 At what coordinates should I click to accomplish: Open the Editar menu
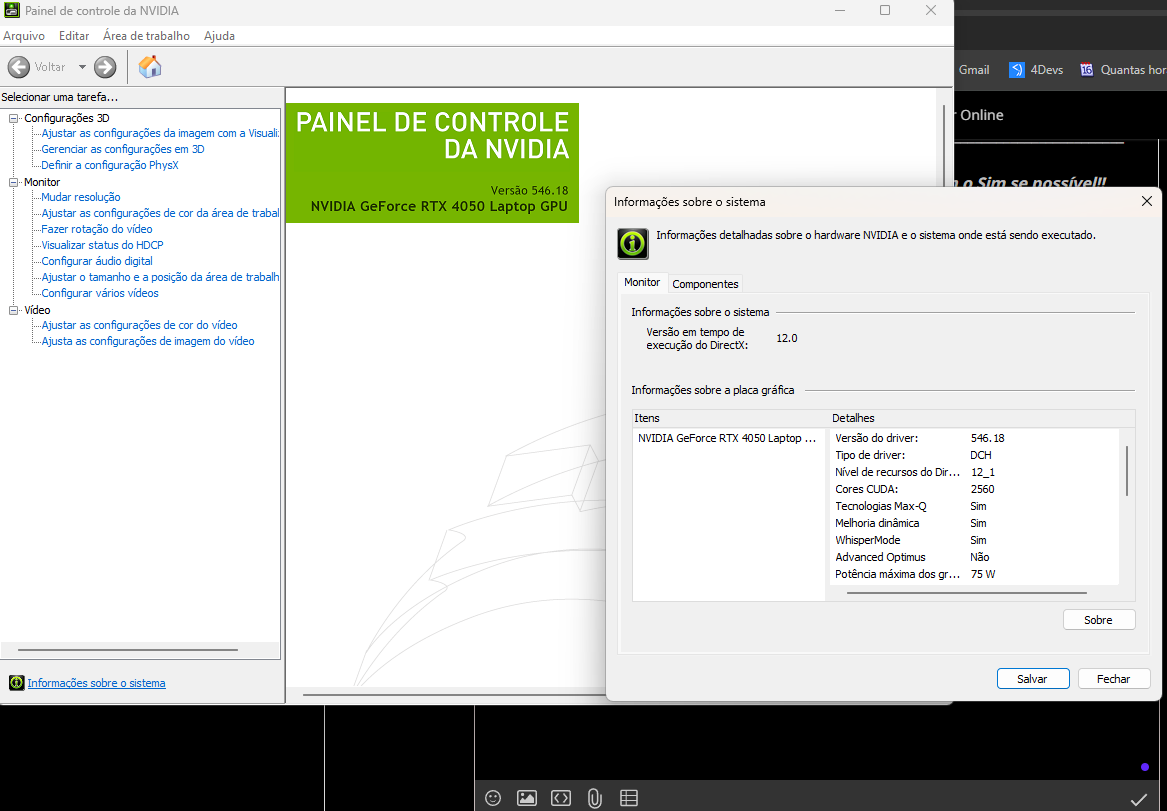click(x=74, y=36)
